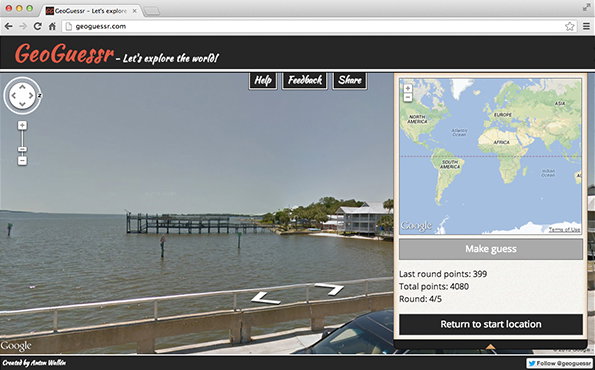Screen dimensions: 595x370
Task: Click the Created by Anton Wallén credit
Action: tap(34, 363)
